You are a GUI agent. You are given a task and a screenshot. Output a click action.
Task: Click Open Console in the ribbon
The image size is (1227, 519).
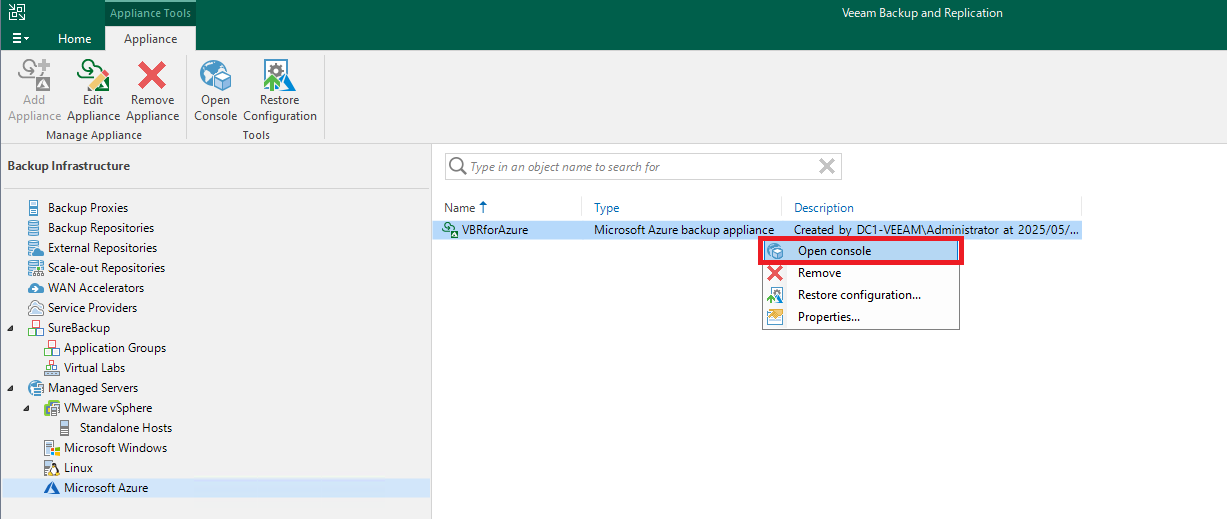215,90
